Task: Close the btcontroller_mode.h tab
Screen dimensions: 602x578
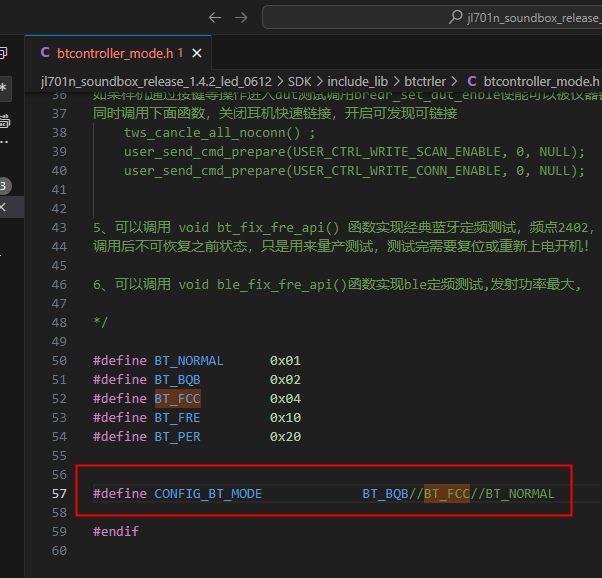Action: click(x=197, y=53)
